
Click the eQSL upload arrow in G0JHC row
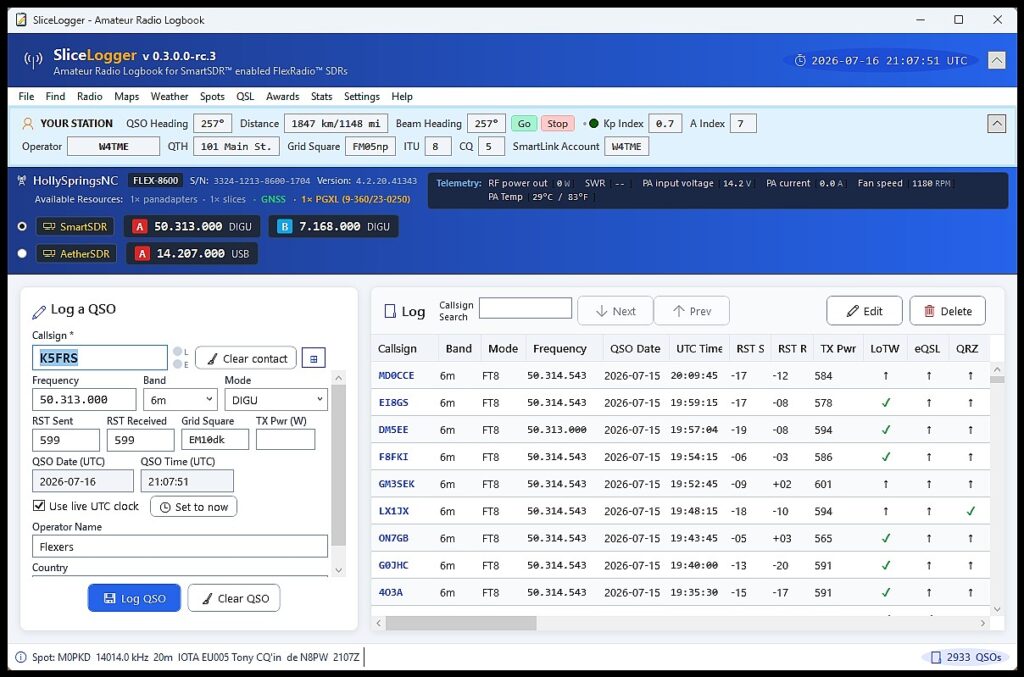(x=929, y=565)
